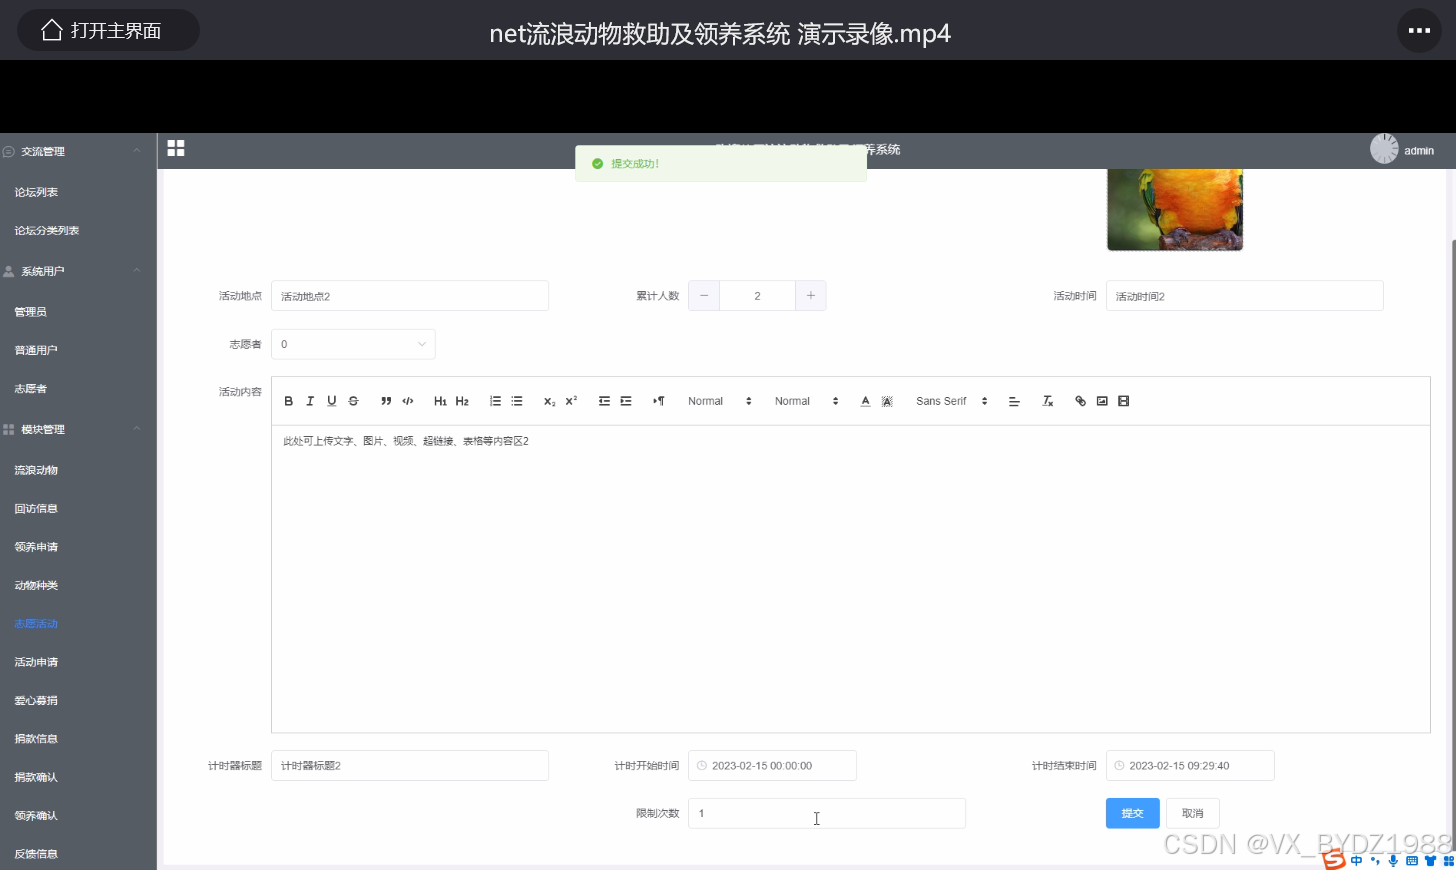
Task: Apply Heading 2 style
Action: (x=462, y=401)
